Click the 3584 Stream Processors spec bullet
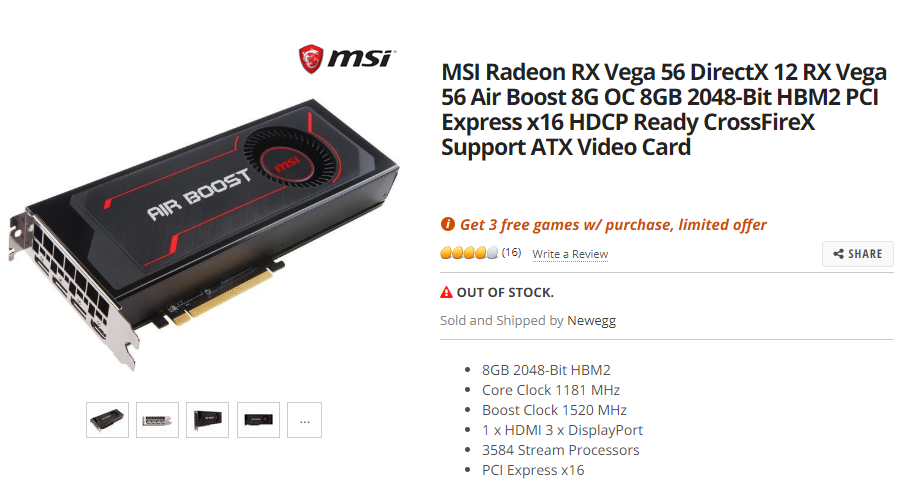The height and width of the screenshot is (492, 923). [x=560, y=450]
